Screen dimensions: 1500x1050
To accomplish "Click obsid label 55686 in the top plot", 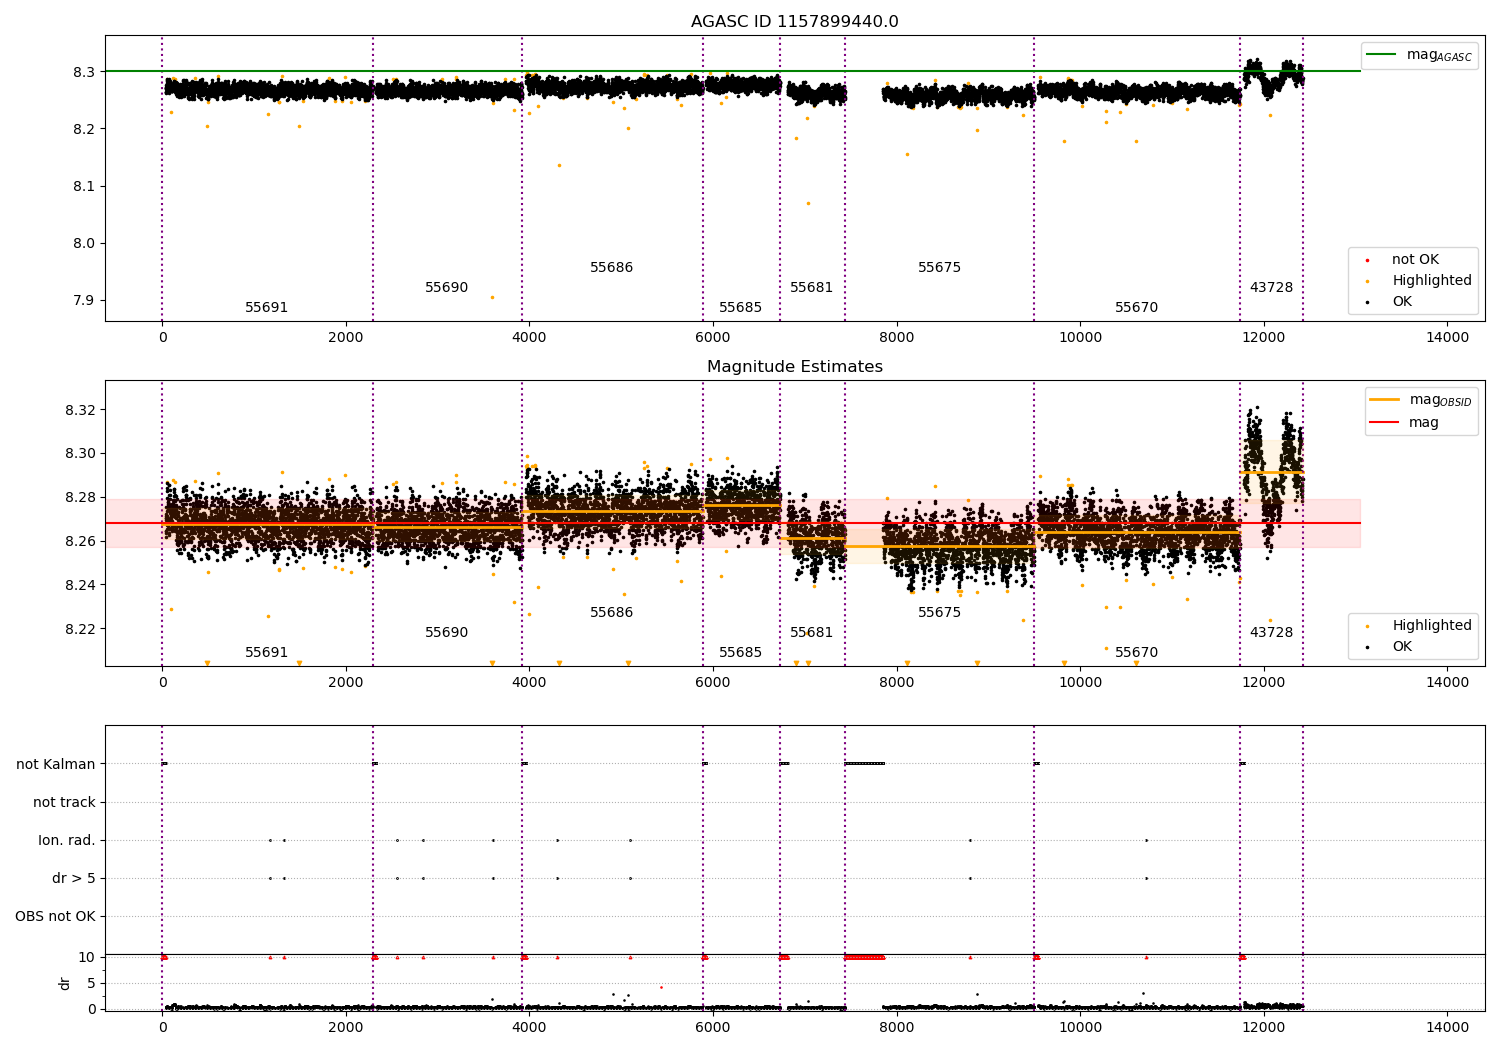I will [x=611, y=268].
